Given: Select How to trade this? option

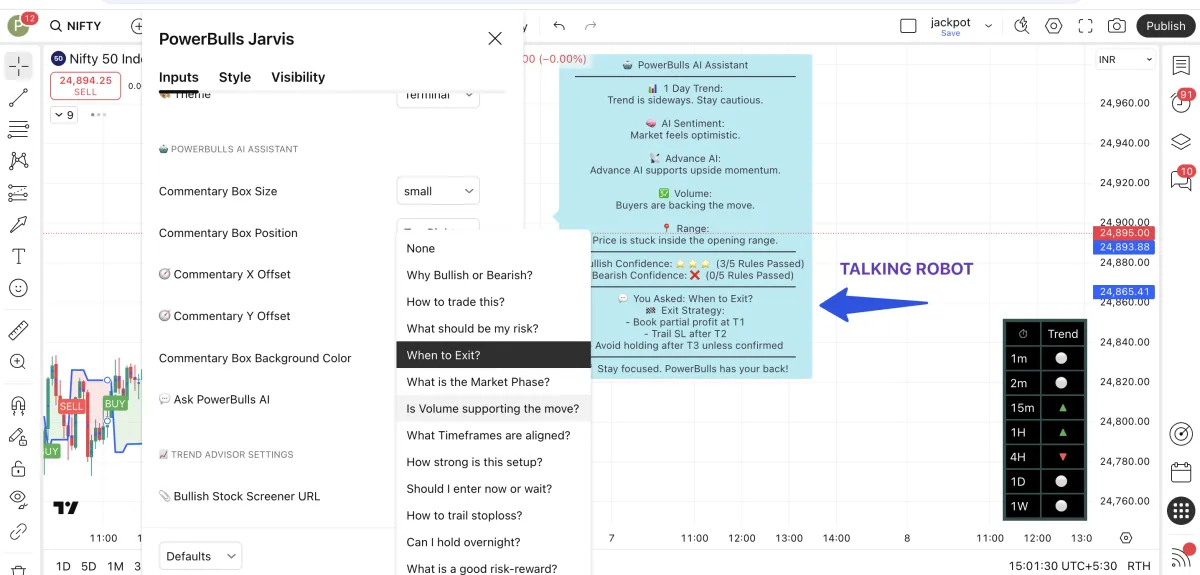Looking at the screenshot, I should tap(493, 302).
